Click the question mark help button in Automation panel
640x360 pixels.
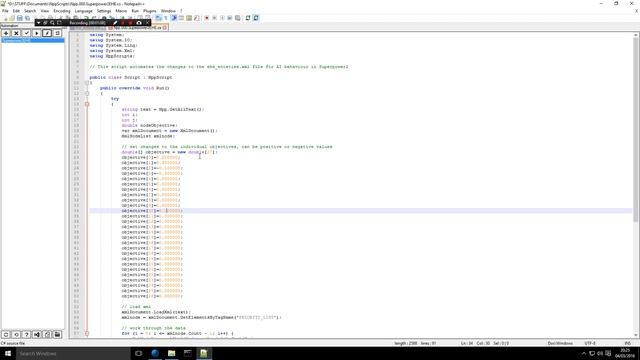point(27,334)
